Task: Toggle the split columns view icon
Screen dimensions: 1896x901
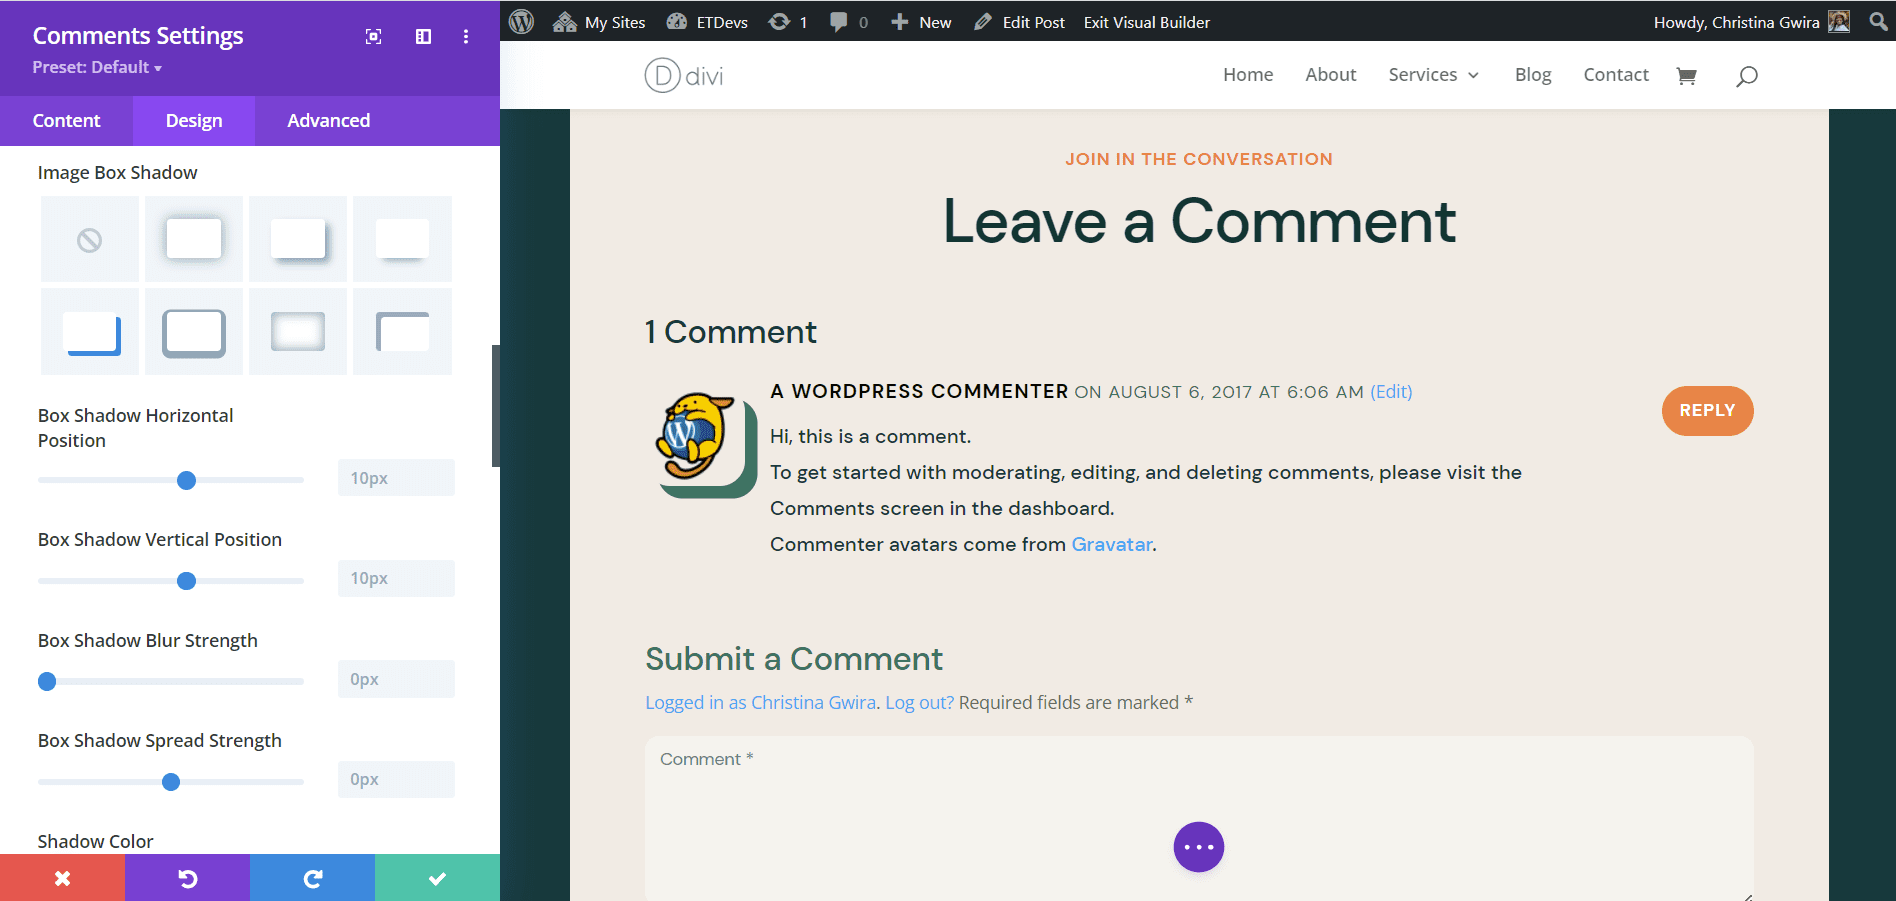Action: coord(423,37)
